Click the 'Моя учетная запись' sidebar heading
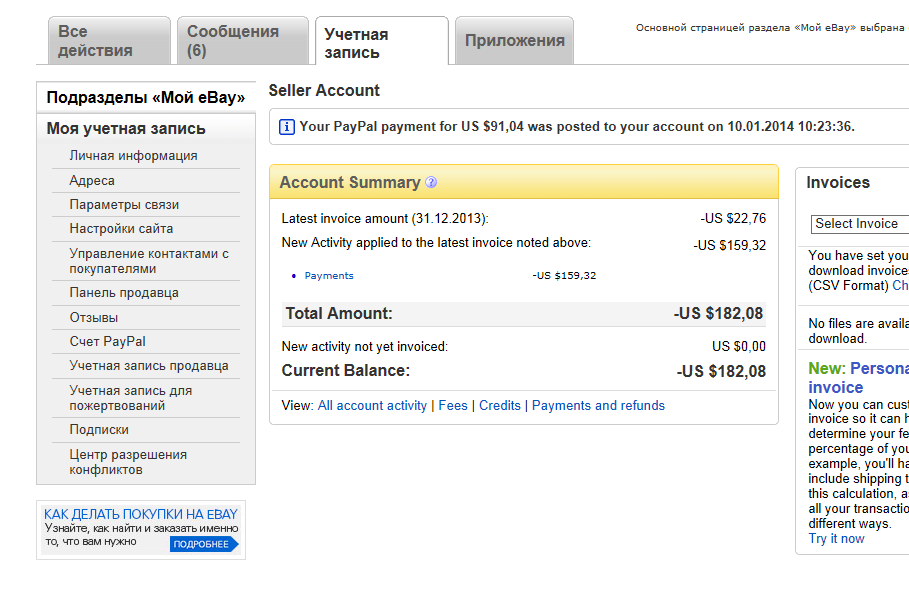This screenshot has width=909, height=613. (x=126, y=129)
